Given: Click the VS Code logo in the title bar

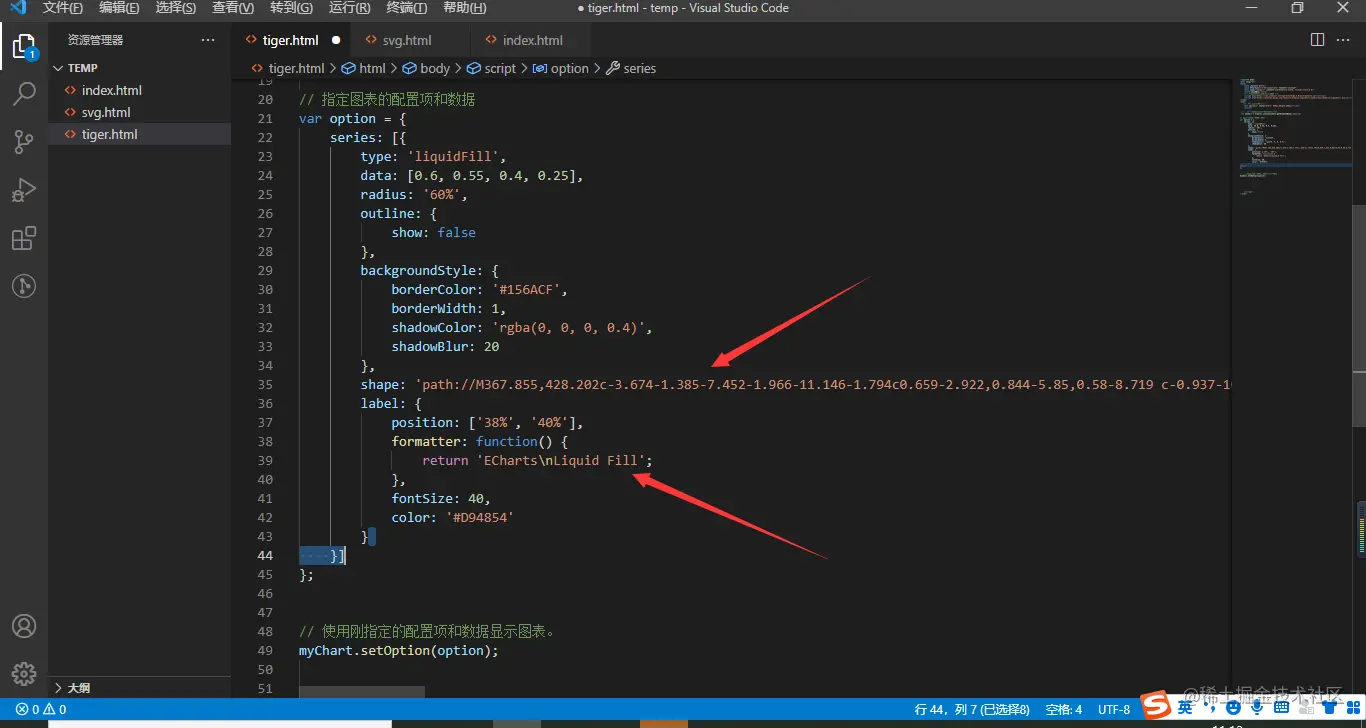Looking at the screenshot, I should [x=18, y=8].
